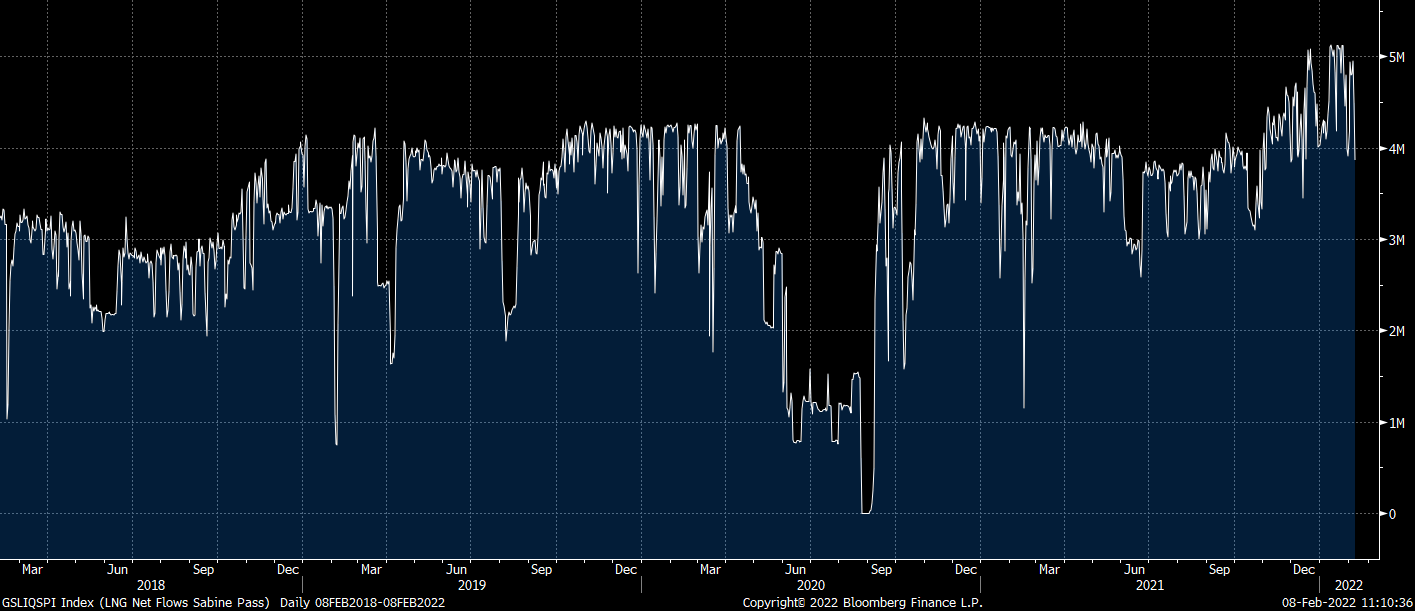Image resolution: width=1415 pixels, height=611 pixels.
Task: Click the 1M y-axis label
Action: tap(1396, 423)
